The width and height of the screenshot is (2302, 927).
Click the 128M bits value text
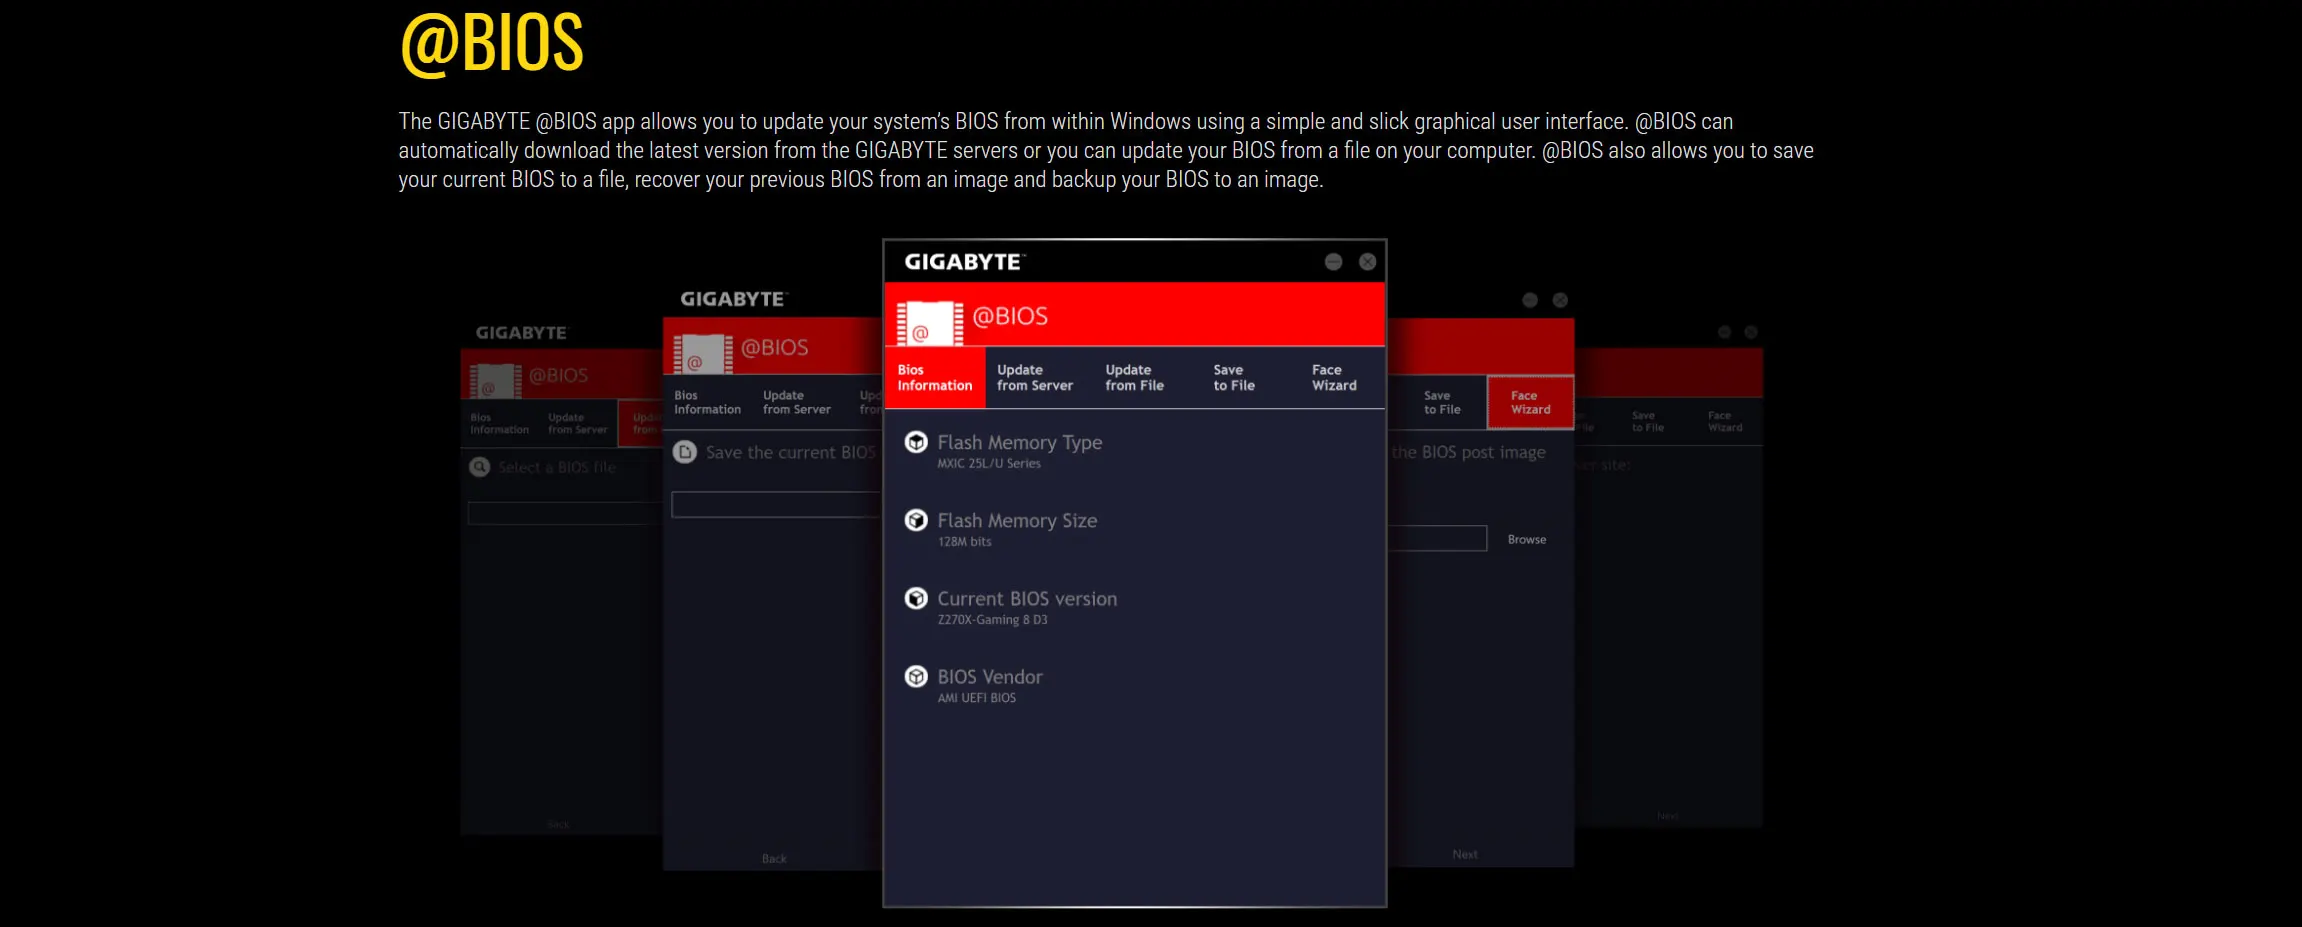pyautogui.click(x=964, y=542)
